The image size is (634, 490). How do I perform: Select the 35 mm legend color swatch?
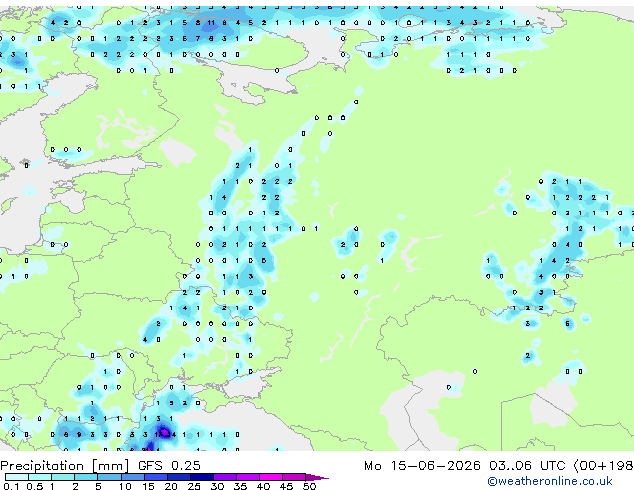point(247,477)
